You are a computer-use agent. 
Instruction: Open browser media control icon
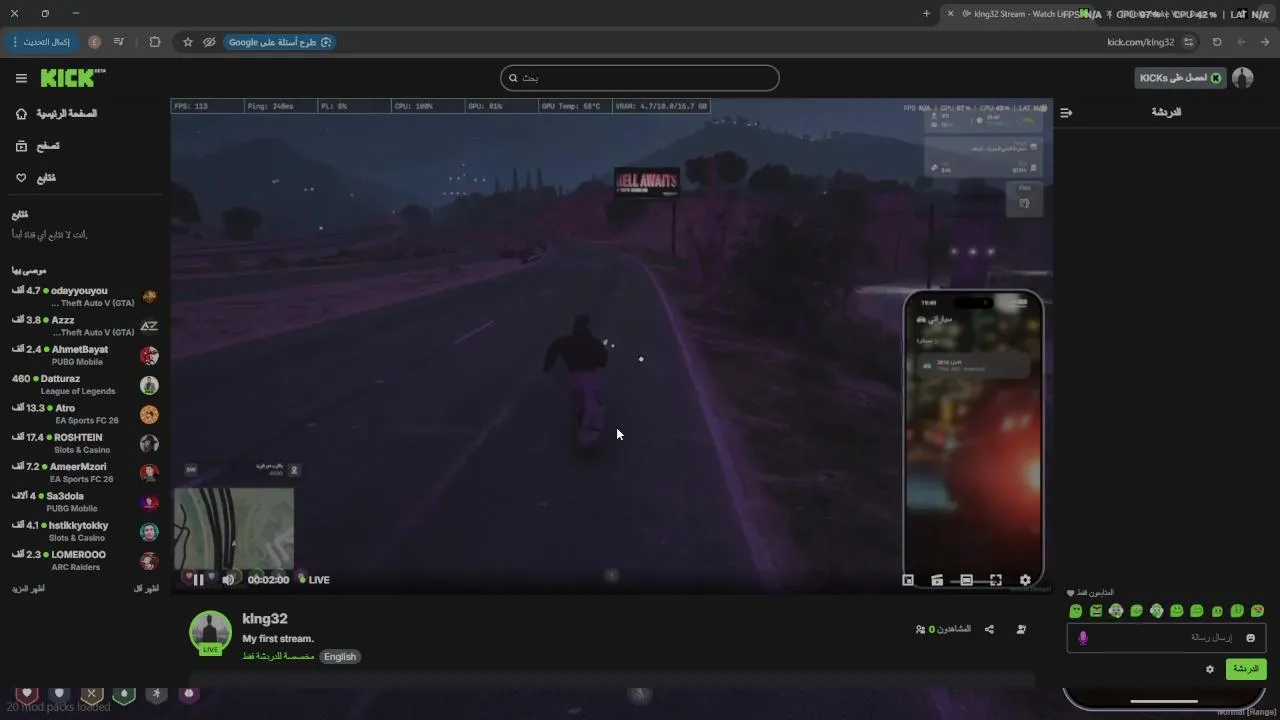pyautogui.click(x=119, y=42)
